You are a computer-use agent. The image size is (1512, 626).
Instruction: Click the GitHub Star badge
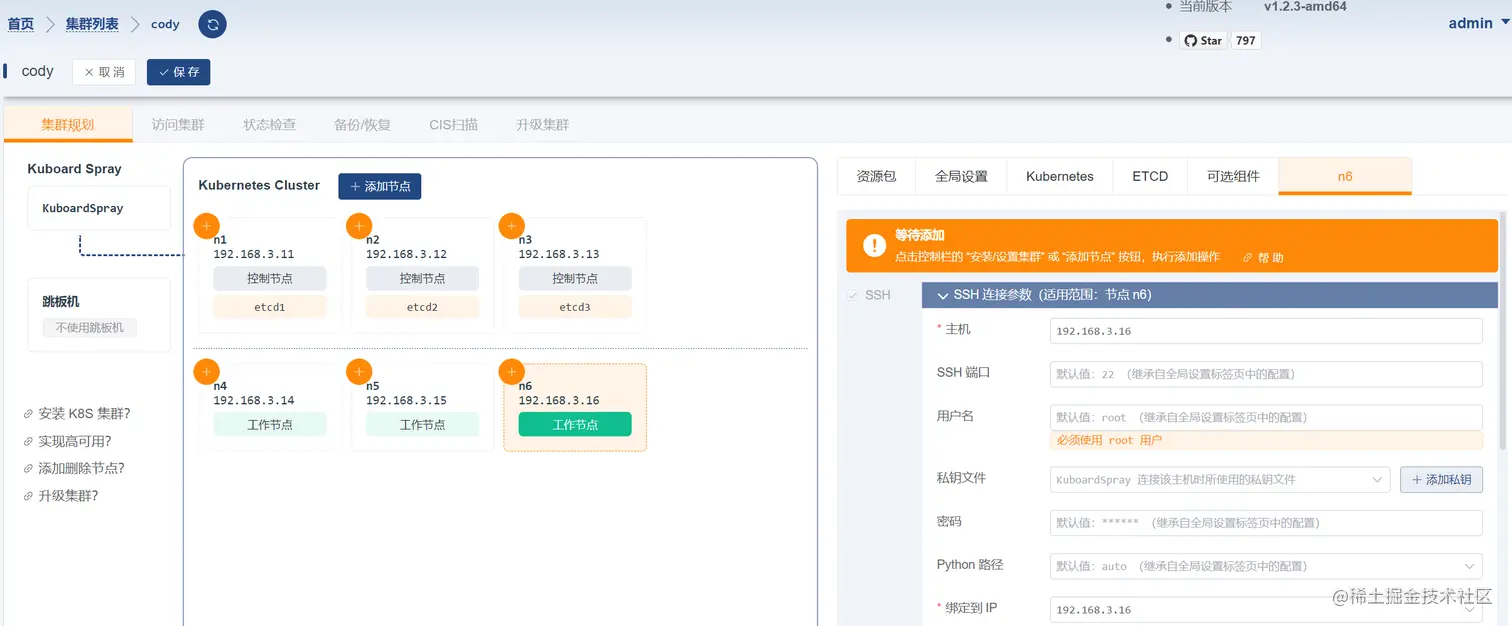(x=1203, y=40)
